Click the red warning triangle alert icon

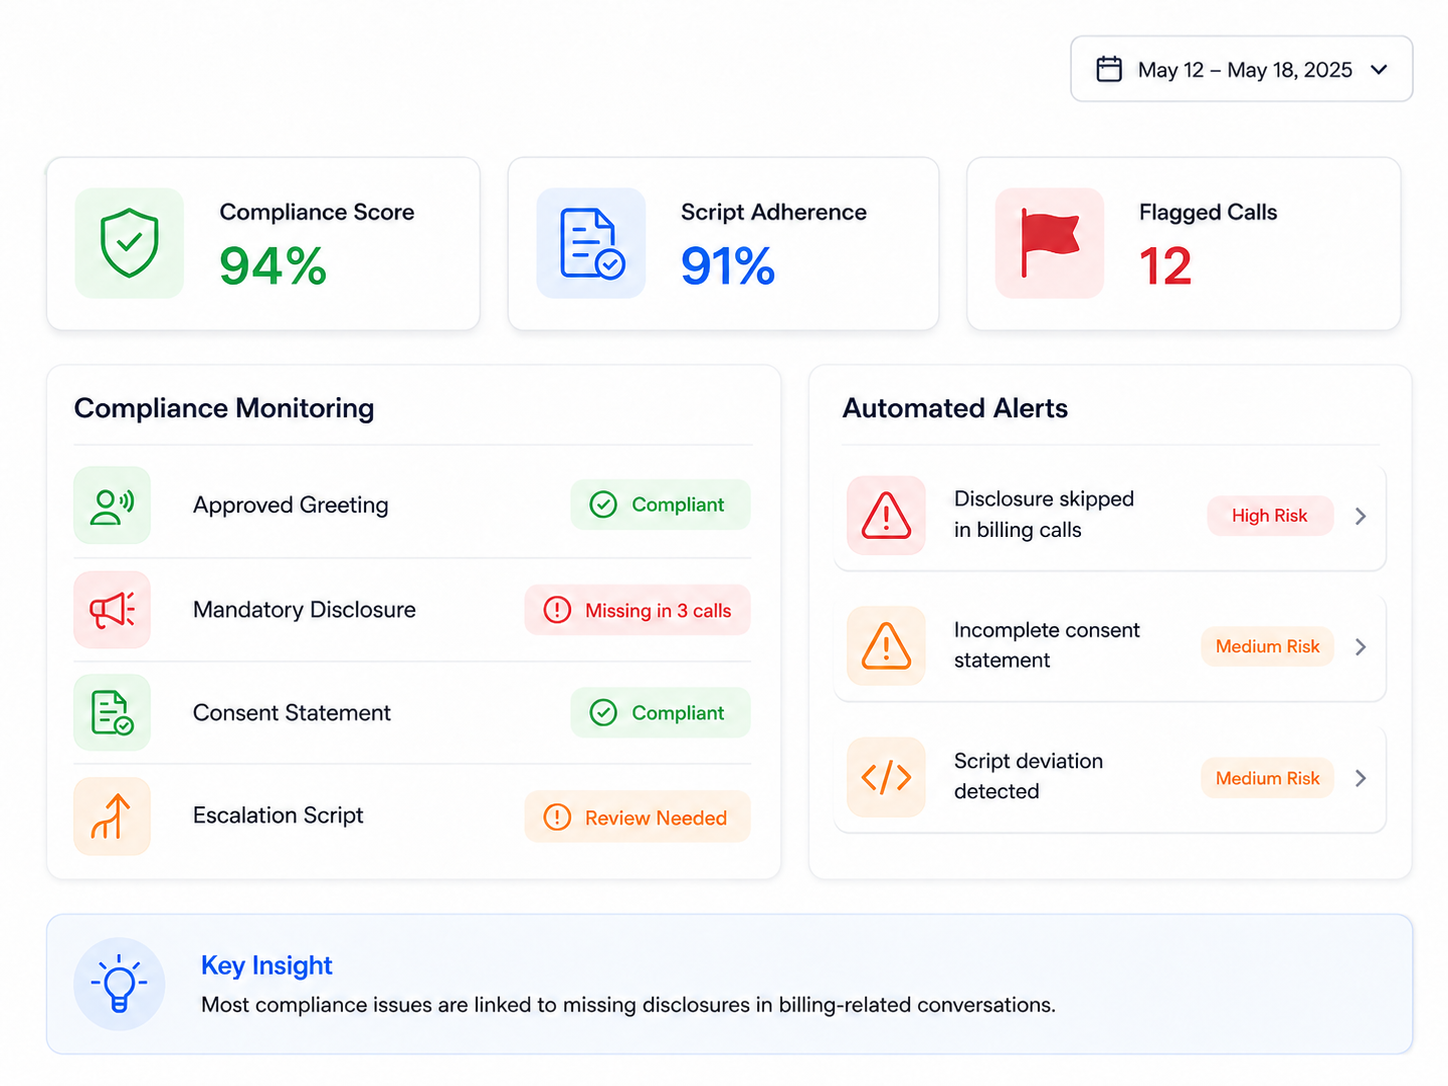click(x=886, y=515)
